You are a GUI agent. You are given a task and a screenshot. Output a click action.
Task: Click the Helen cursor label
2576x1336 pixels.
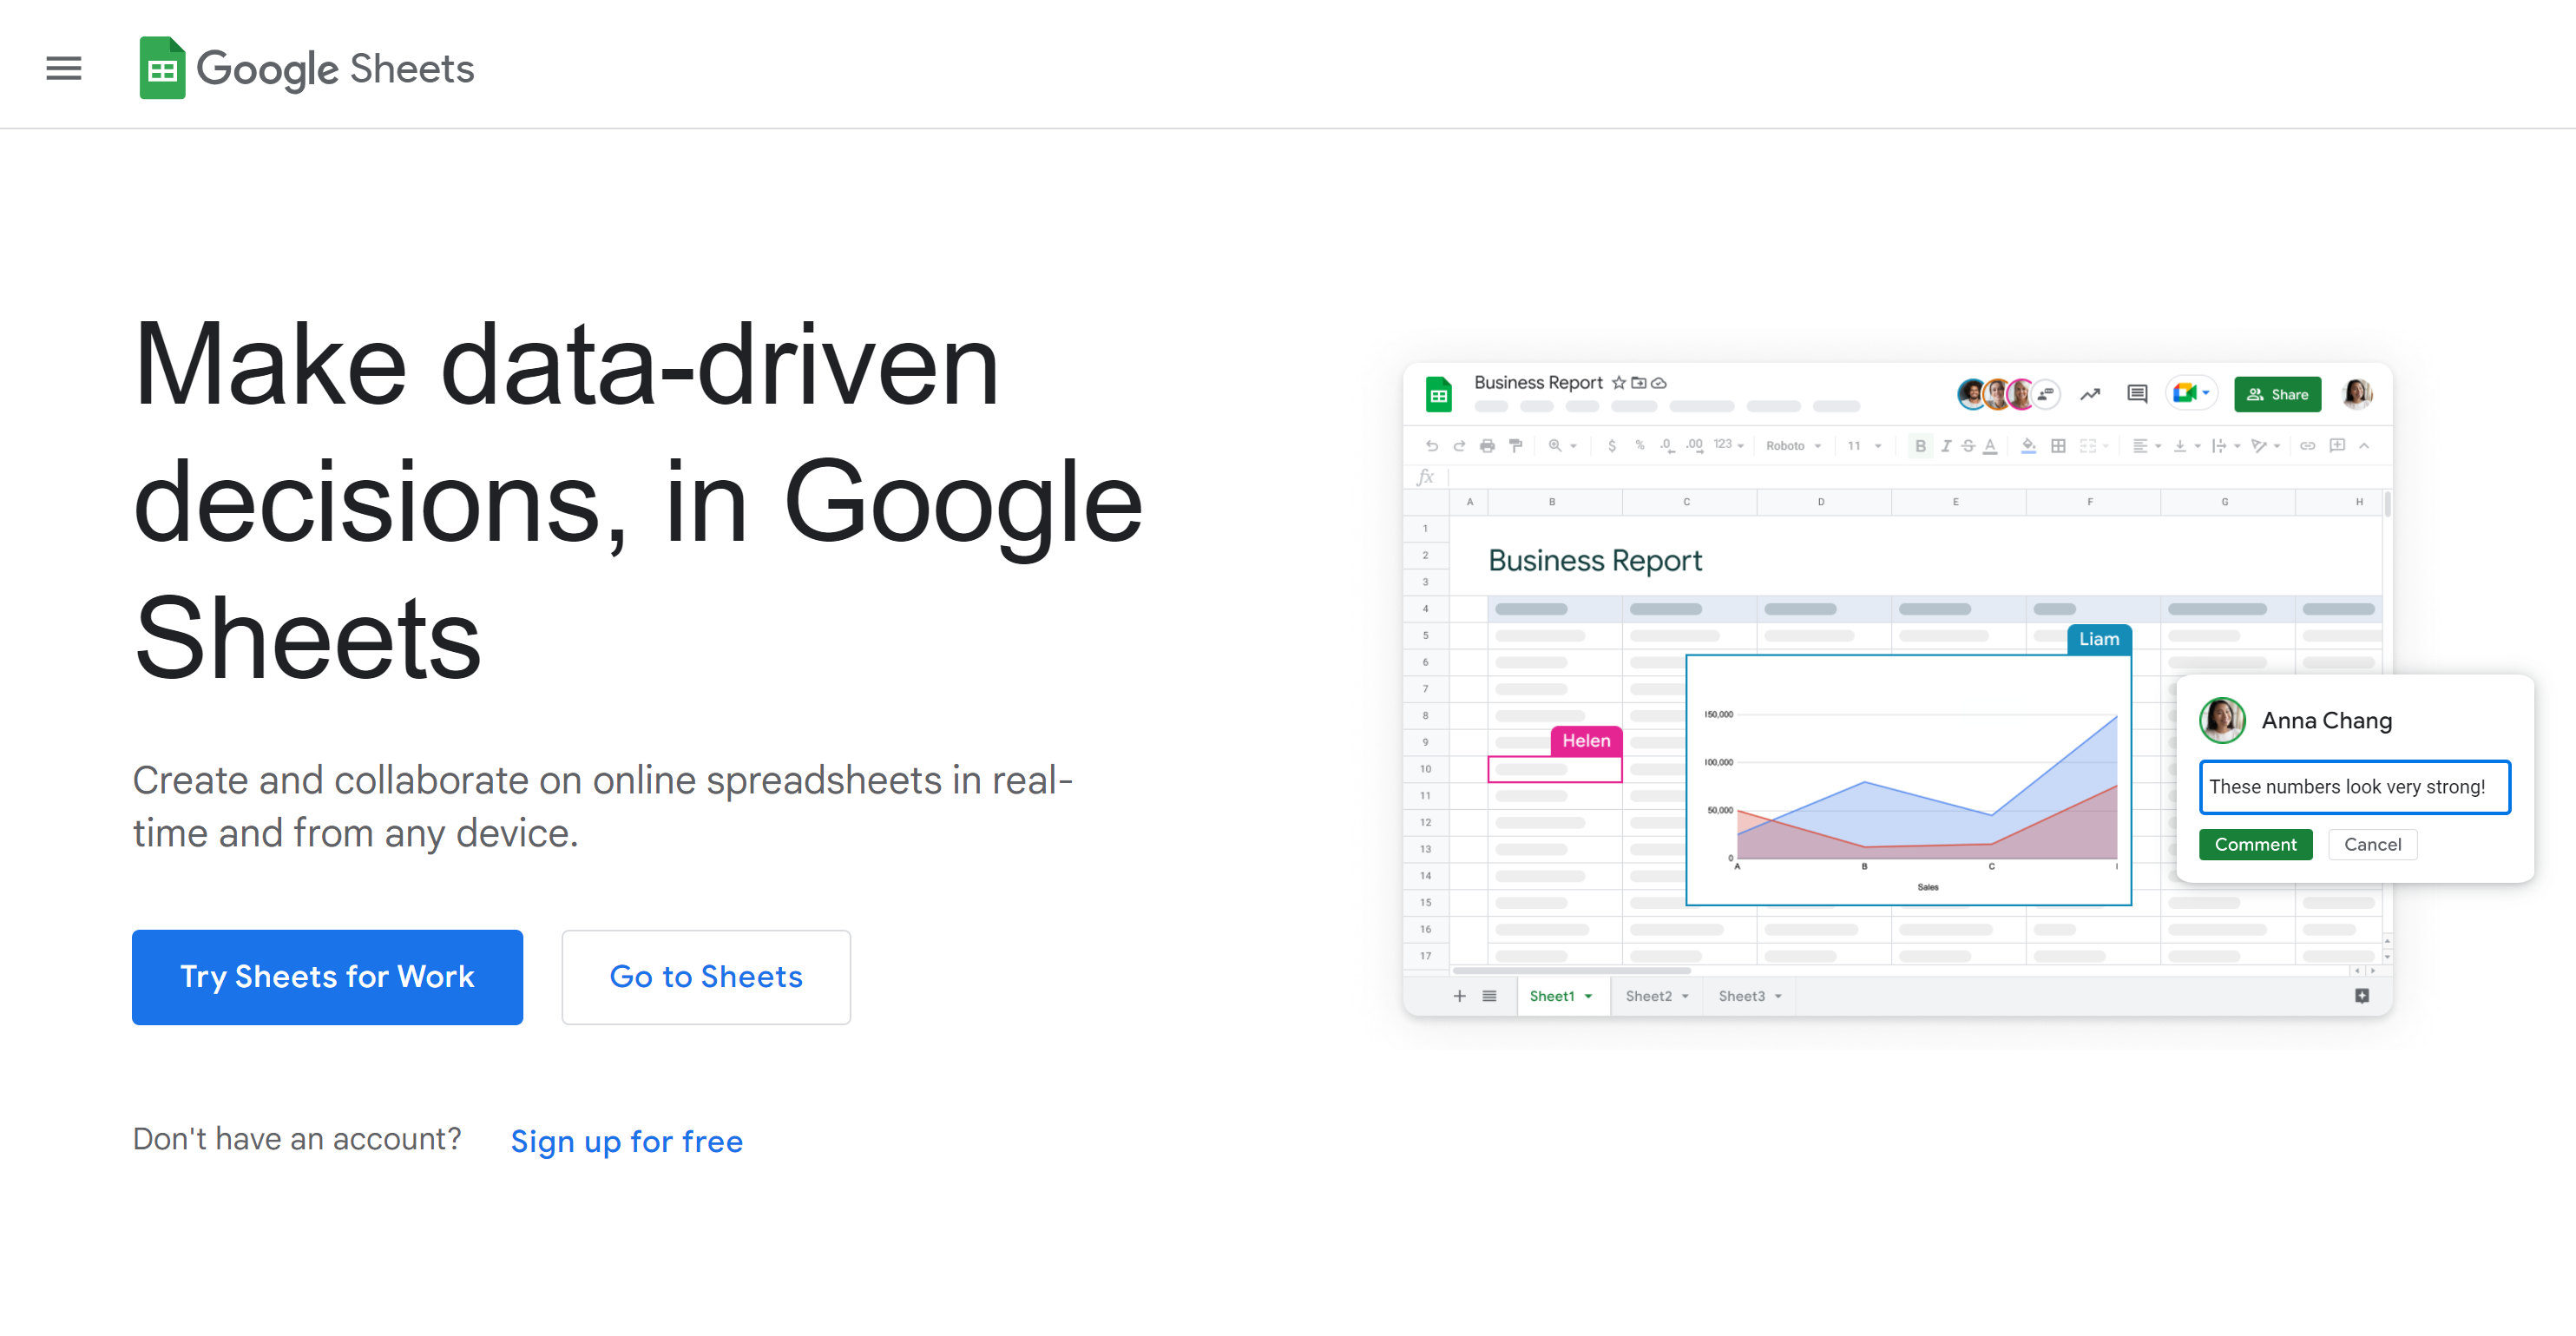point(1586,741)
